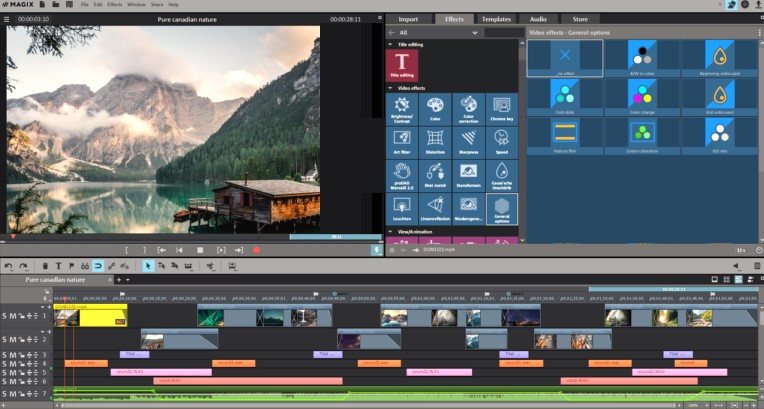Click the open folder icon in title bar
The image size is (764, 409).
pyautogui.click(x=56, y=4)
